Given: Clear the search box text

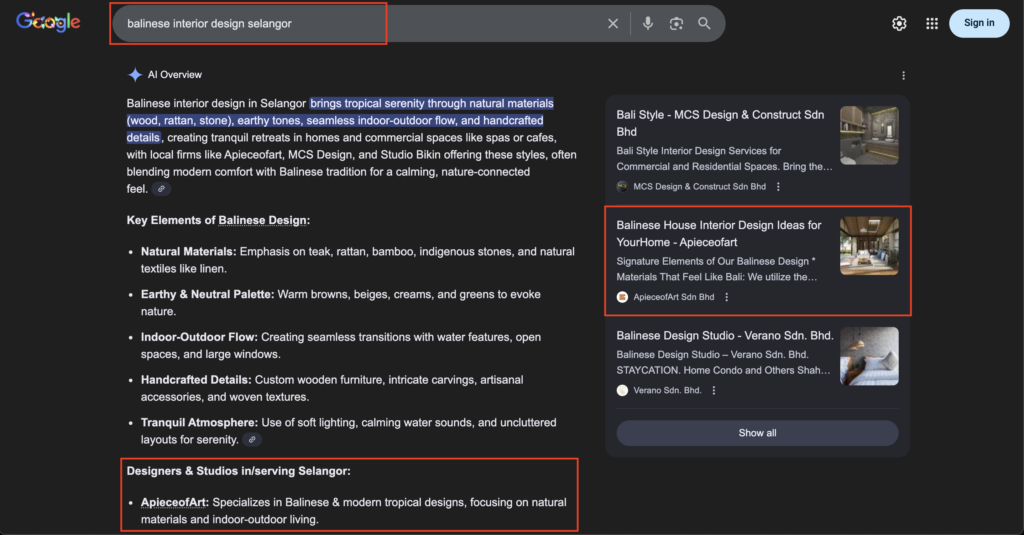Looking at the screenshot, I should click(613, 24).
